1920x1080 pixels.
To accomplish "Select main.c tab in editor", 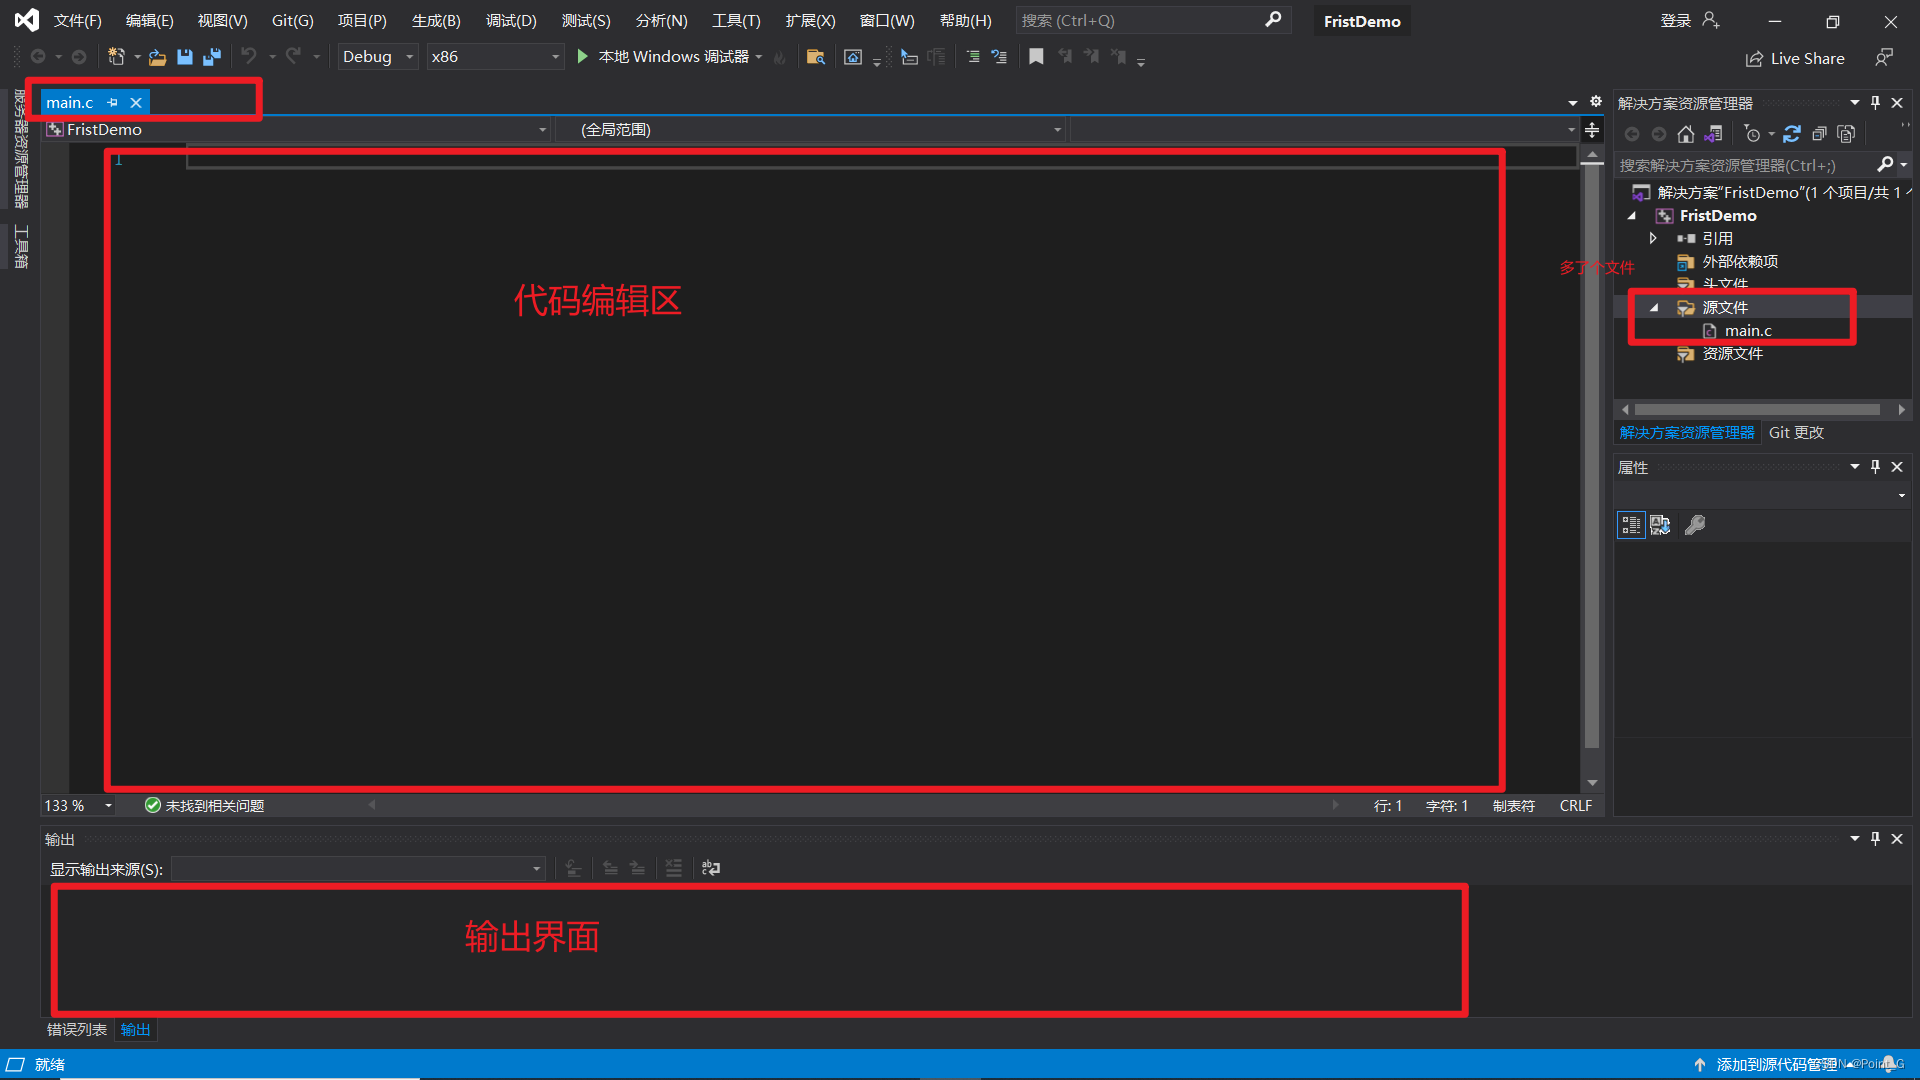I will [x=69, y=102].
